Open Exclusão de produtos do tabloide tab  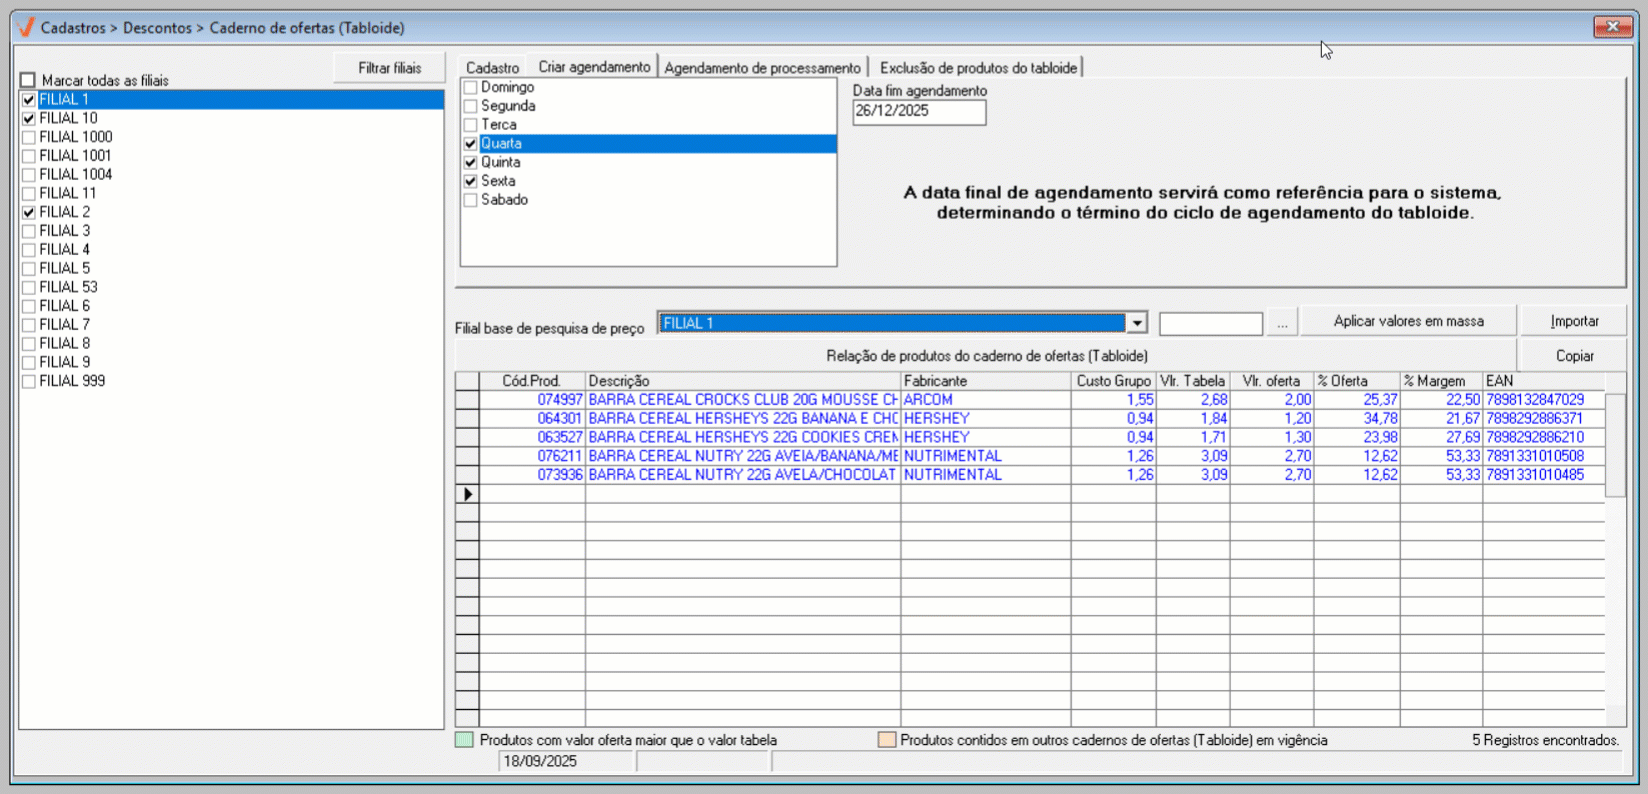click(978, 68)
